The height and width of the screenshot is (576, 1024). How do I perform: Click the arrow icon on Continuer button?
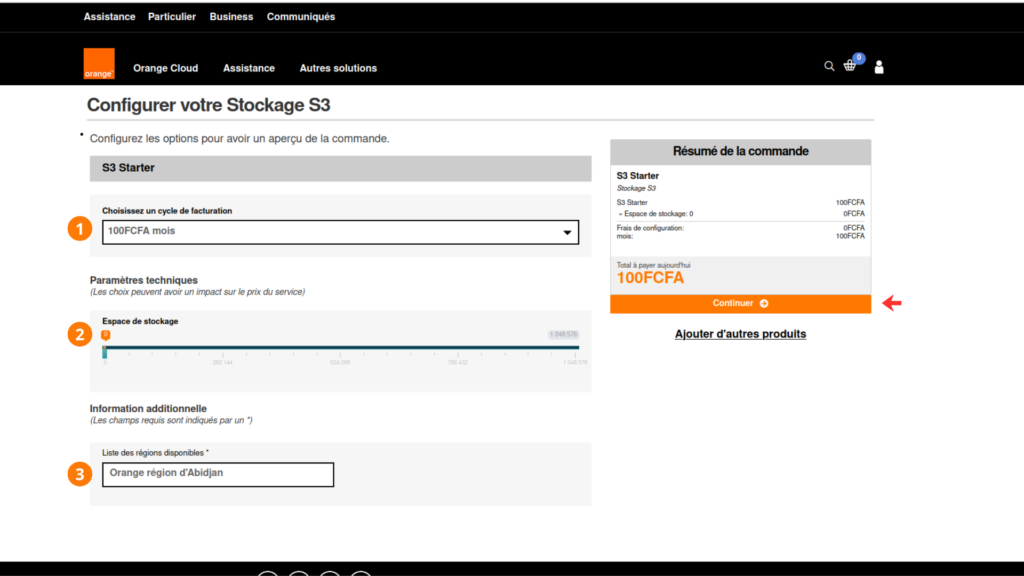[764, 304]
